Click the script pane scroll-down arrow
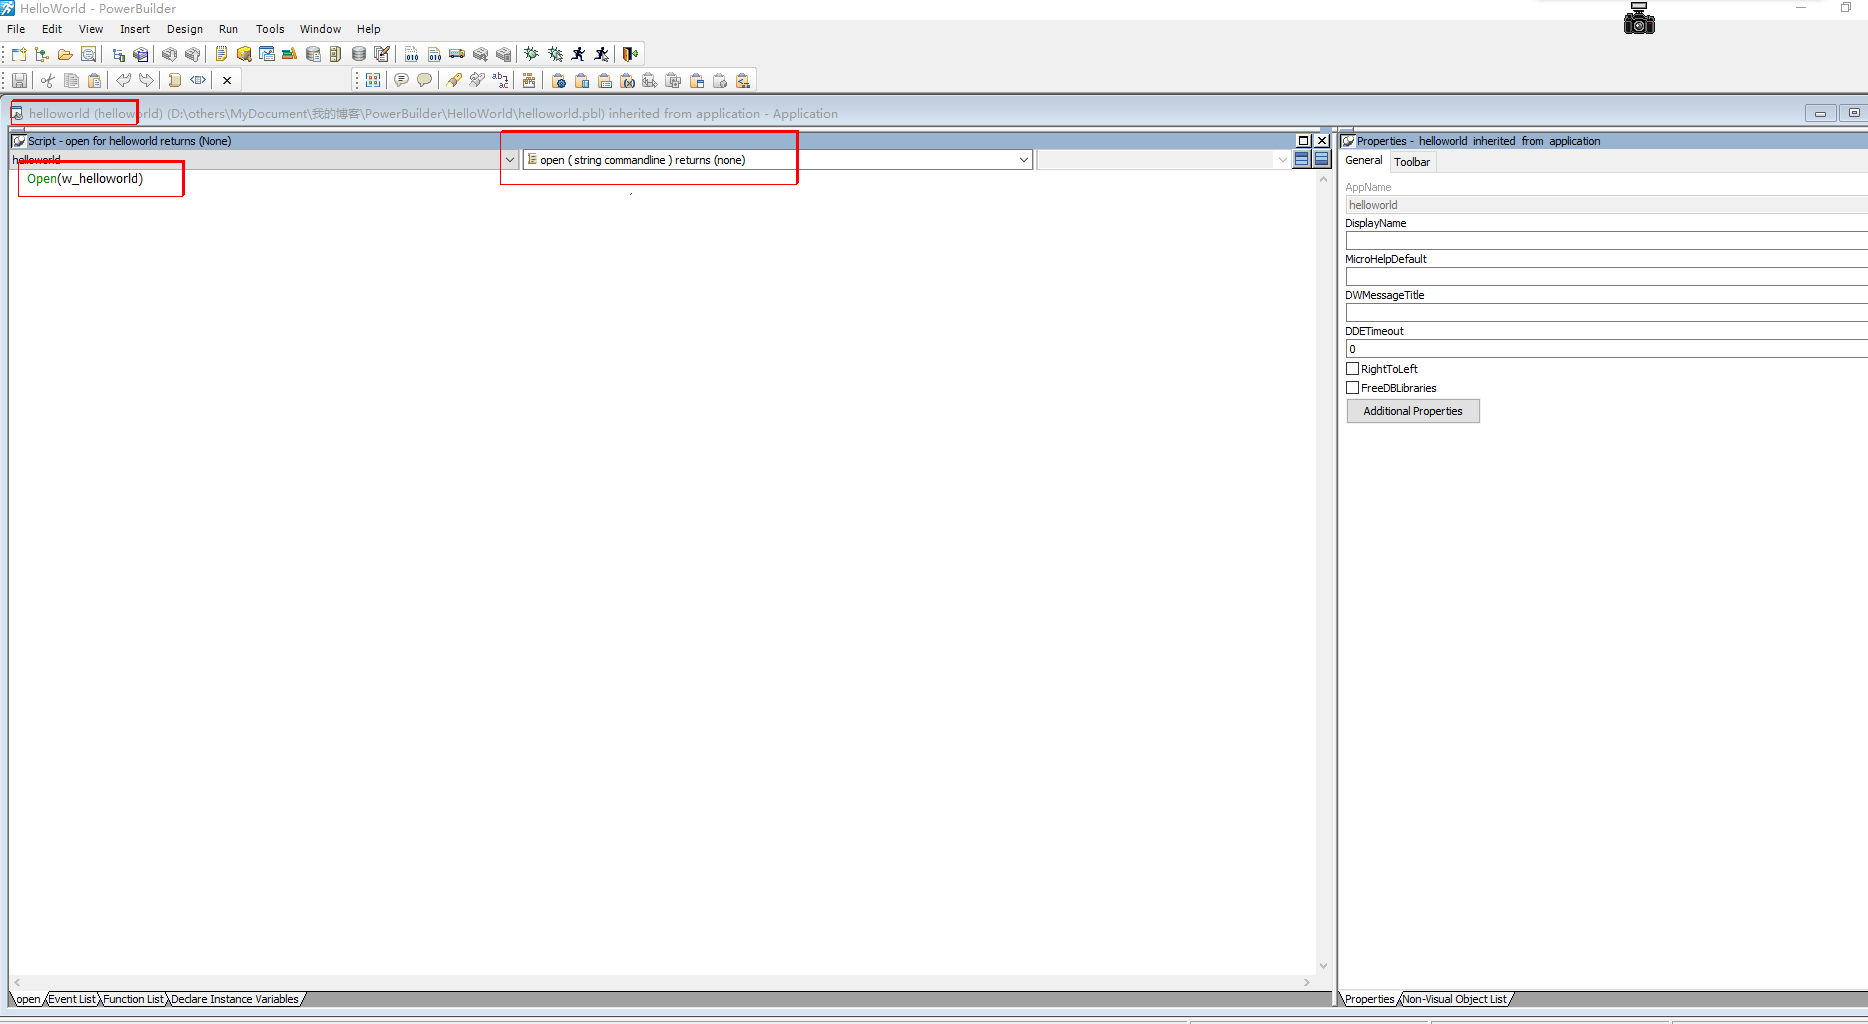Screen dimensions: 1868x1024 pyautogui.click(x=1323, y=966)
